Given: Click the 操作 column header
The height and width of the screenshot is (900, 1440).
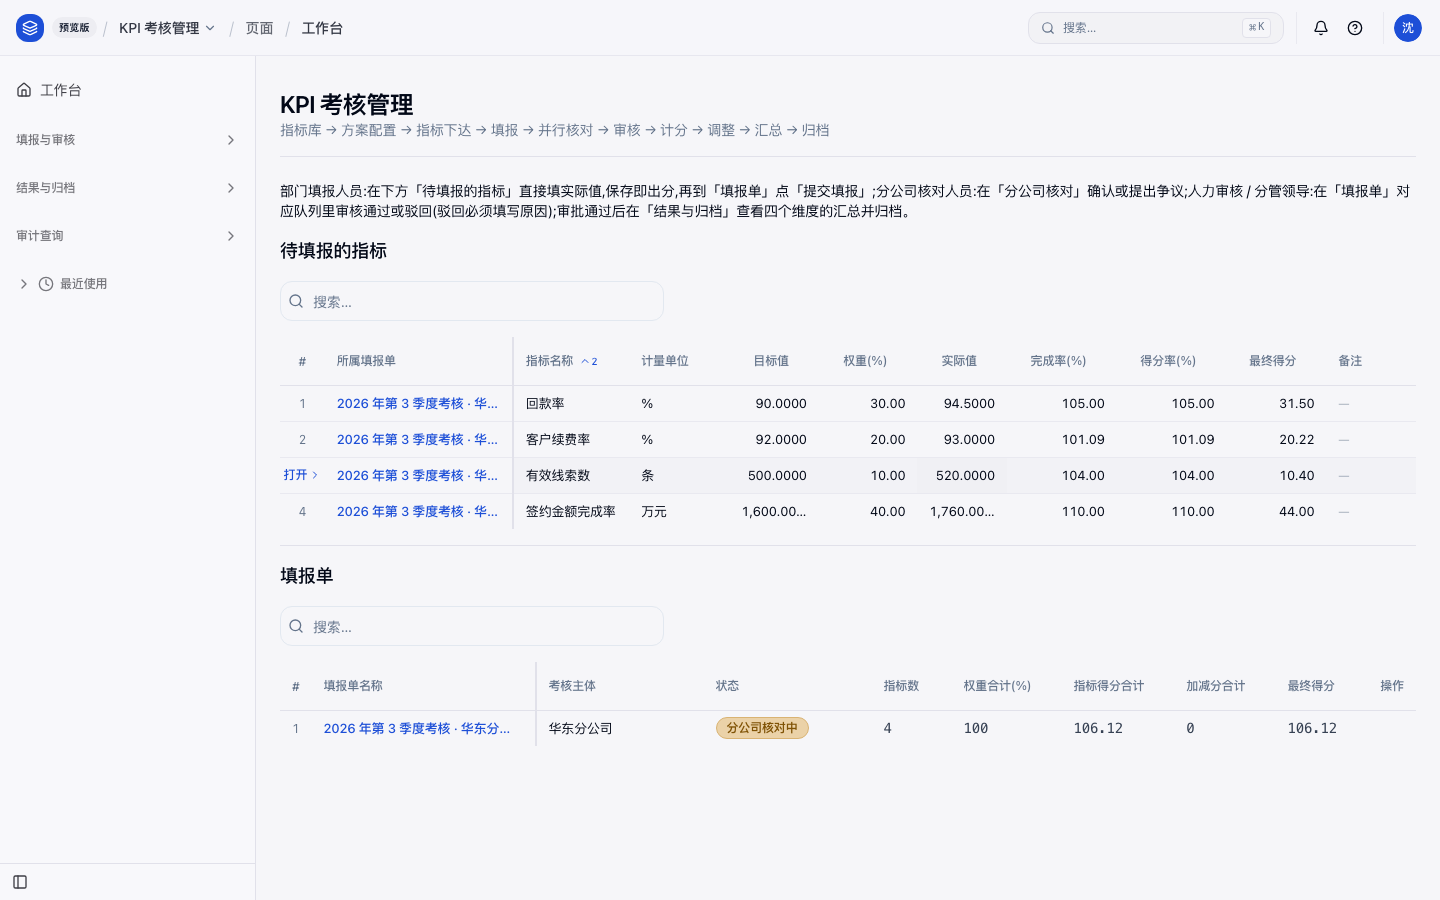Looking at the screenshot, I should click(1392, 686).
